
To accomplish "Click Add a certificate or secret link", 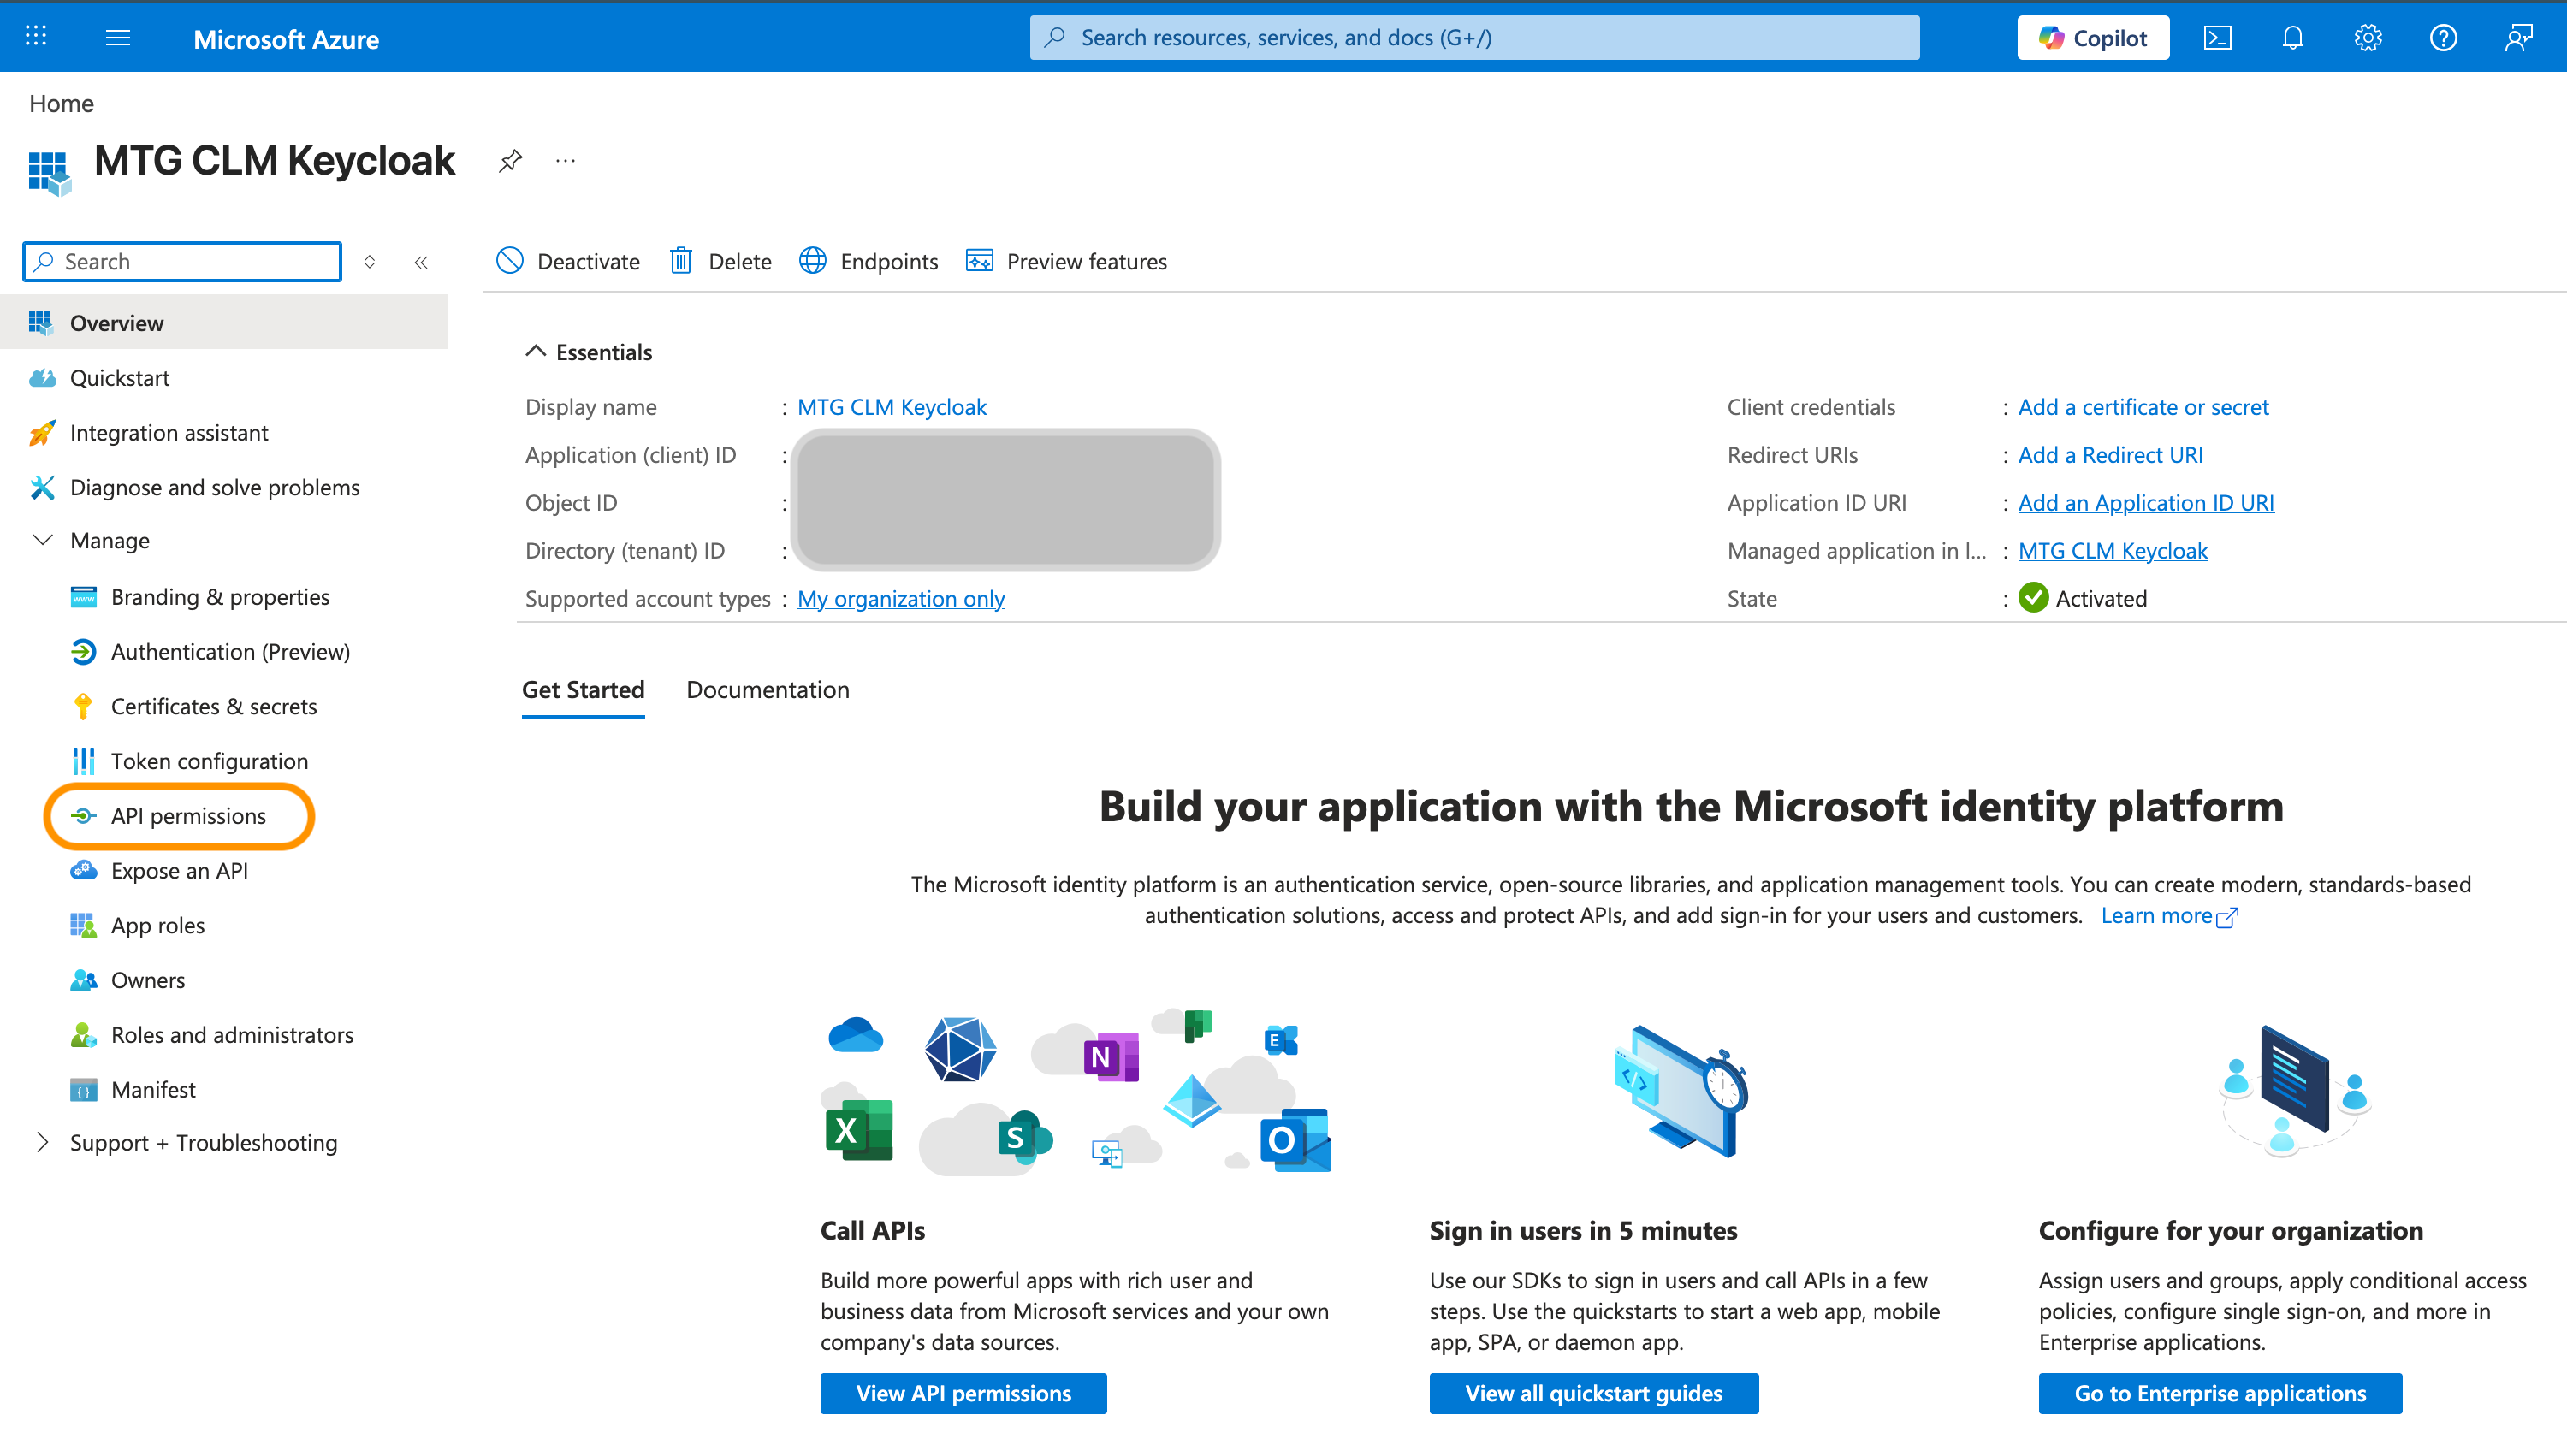I will [x=2143, y=407].
